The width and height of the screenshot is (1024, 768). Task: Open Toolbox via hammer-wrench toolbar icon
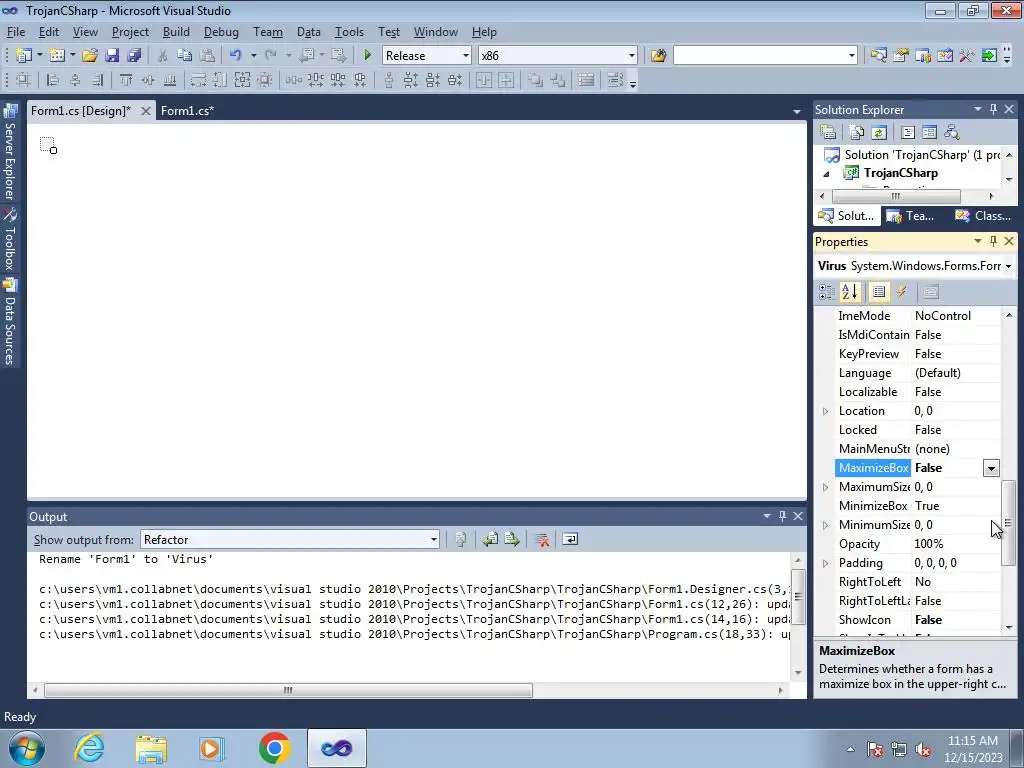tap(967, 56)
